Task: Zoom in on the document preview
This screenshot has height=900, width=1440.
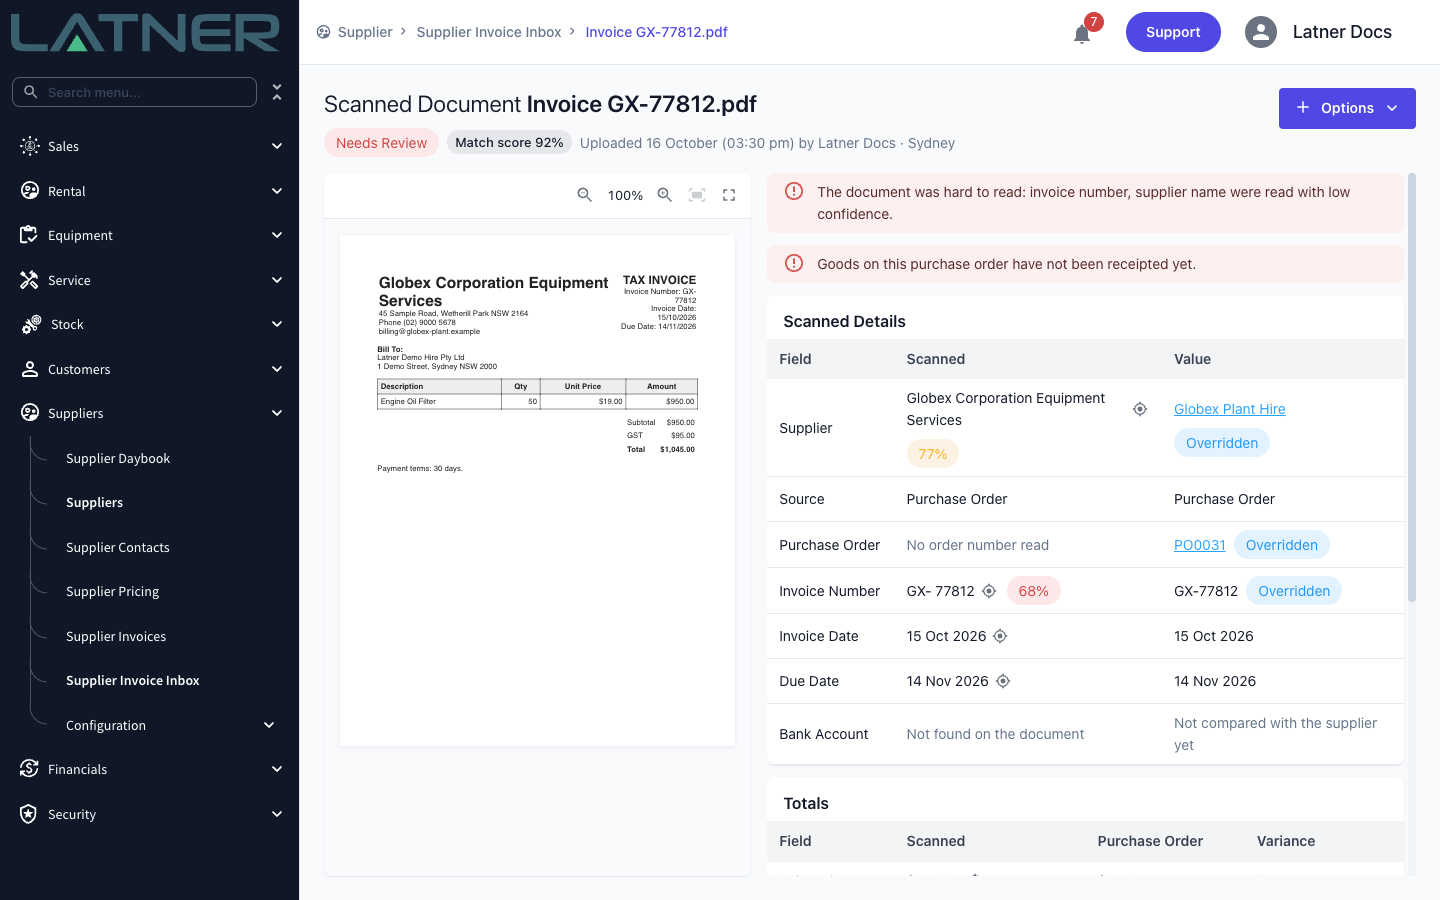Action: [x=665, y=195]
